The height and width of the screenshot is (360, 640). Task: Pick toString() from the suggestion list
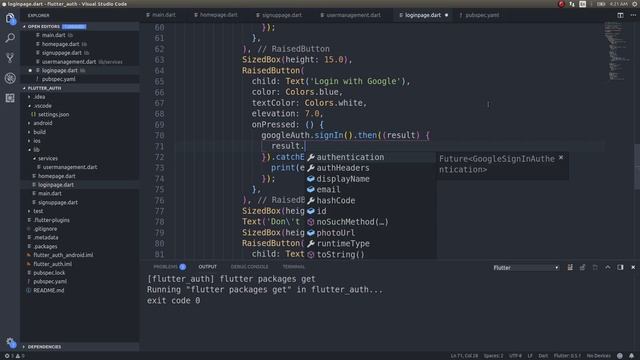tap(371, 254)
